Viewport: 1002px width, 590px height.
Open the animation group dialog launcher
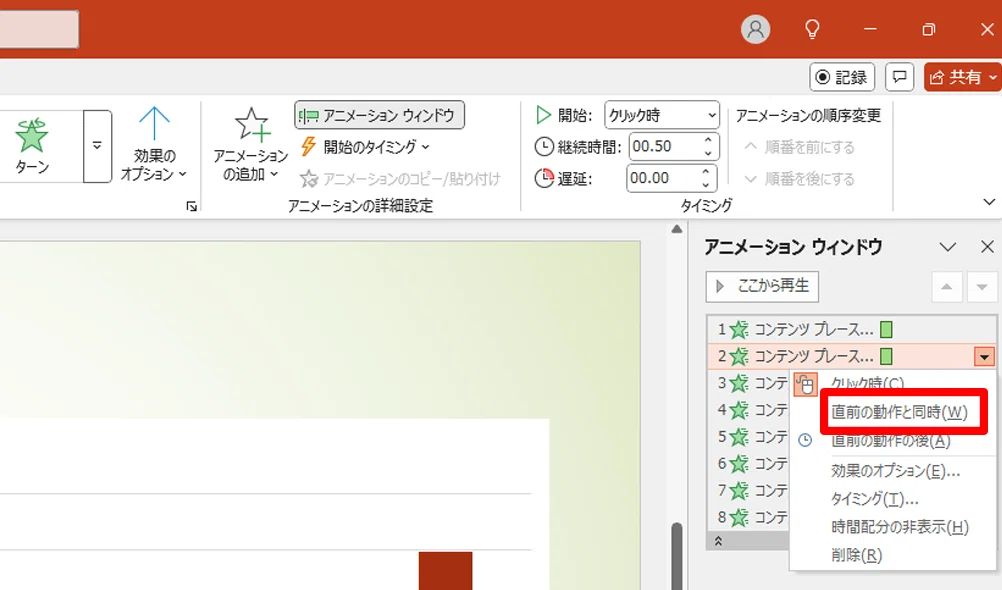pyautogui.click(x=191, y=206)
